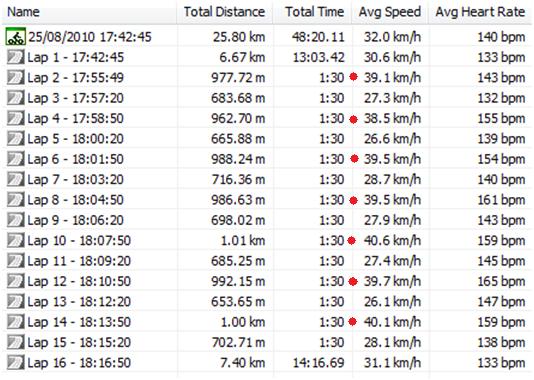Sort by Total Time column header
Image resolution: width=534 pixels, height=380 pixels.
312,12
